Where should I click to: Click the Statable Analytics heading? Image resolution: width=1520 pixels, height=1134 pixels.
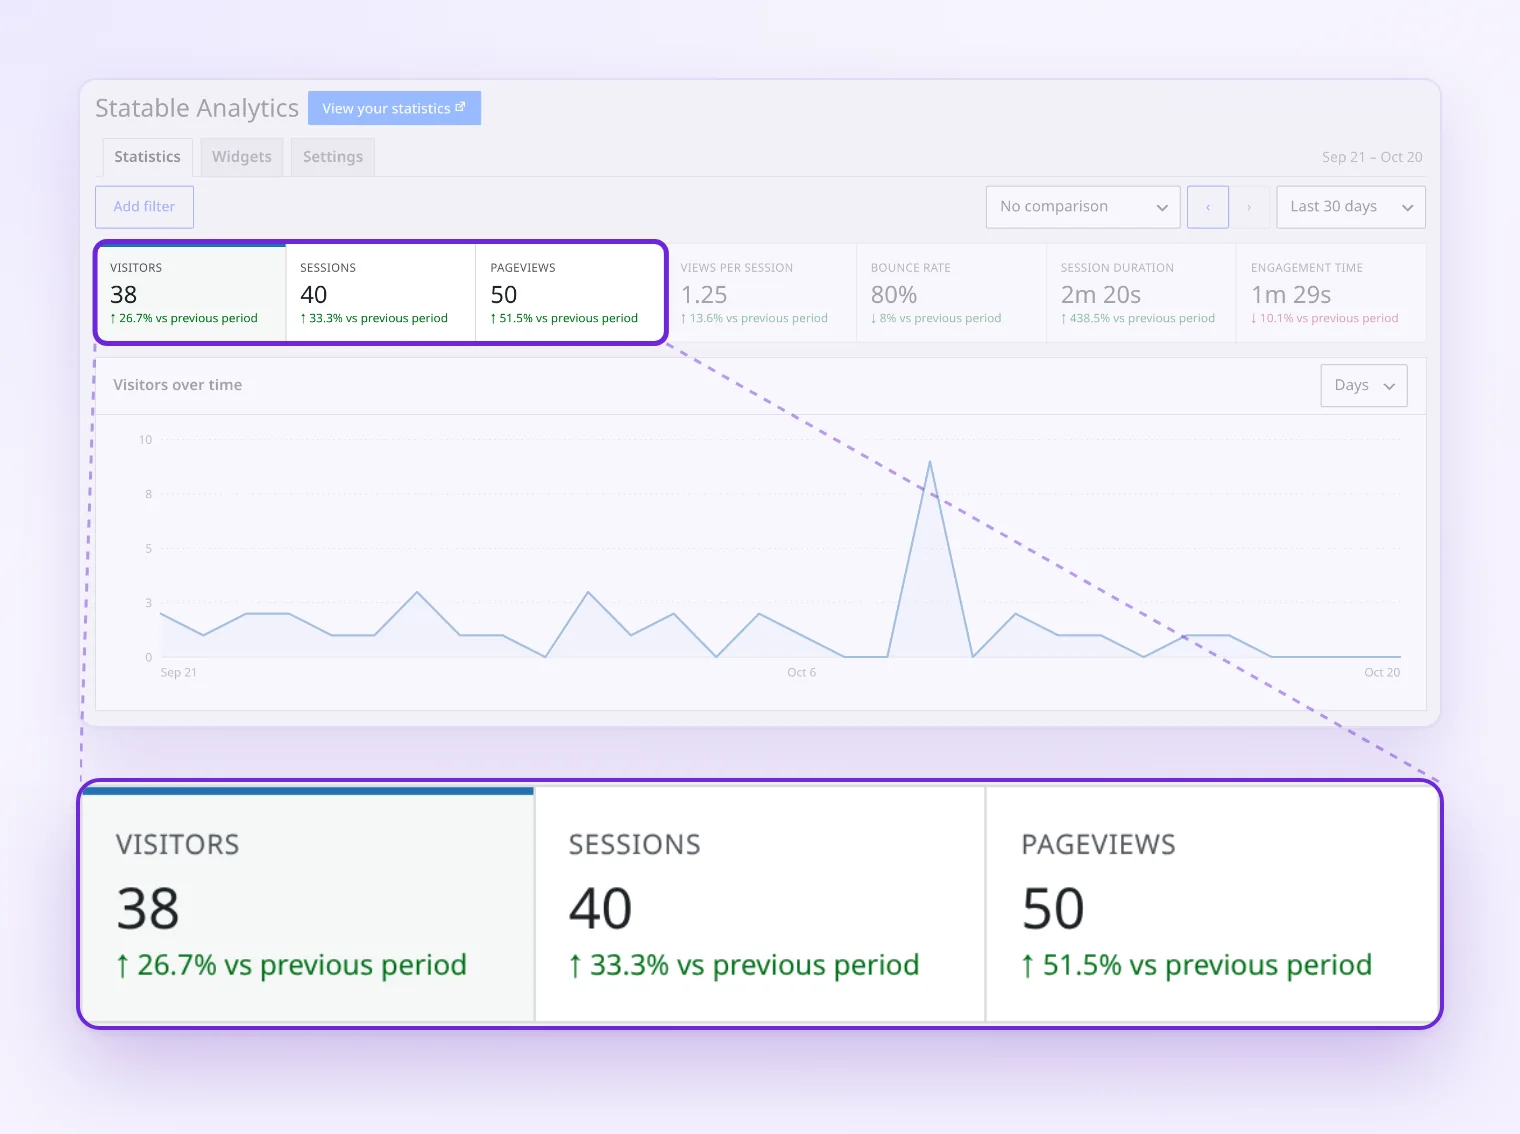click(x=197, y=108)
